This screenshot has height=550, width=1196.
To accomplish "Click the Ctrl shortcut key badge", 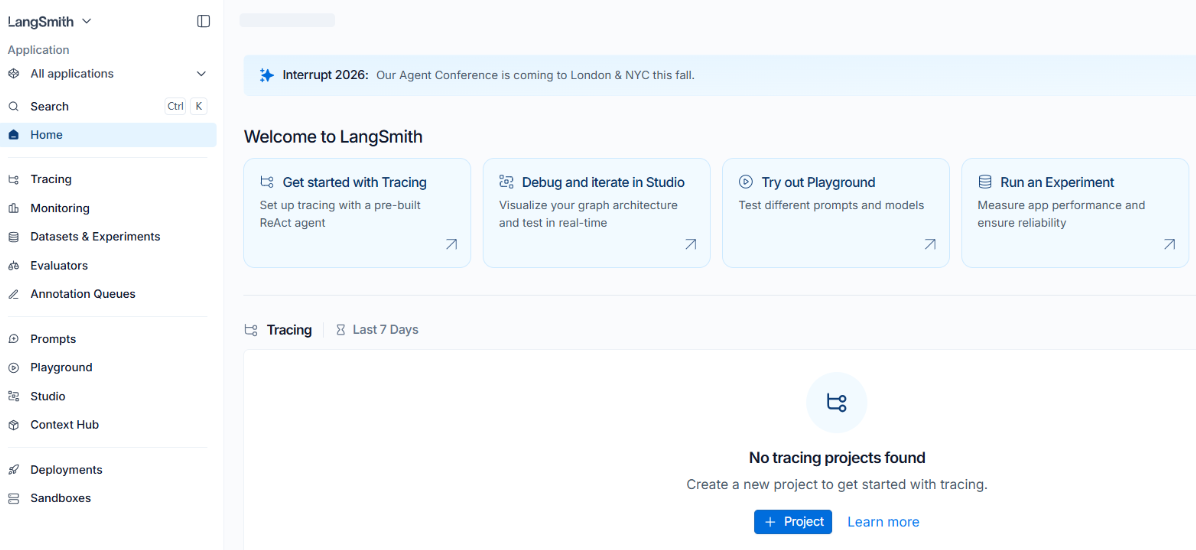I will point(175,107).
